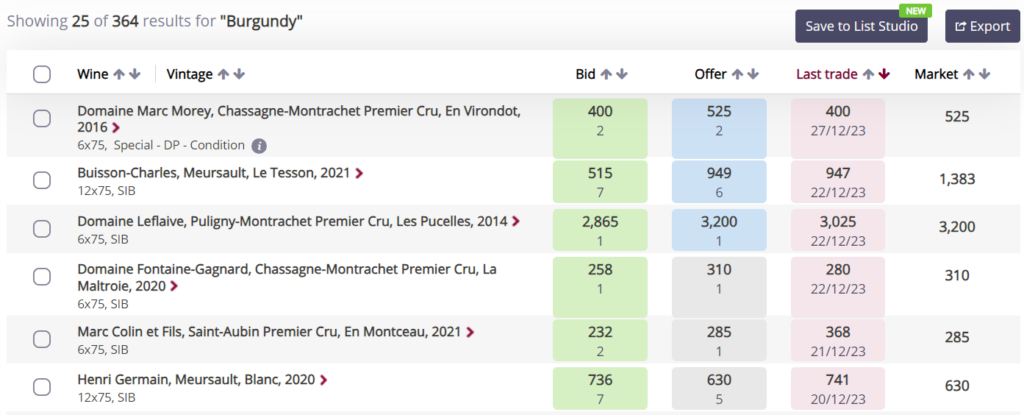
Task: Sort Vintage column descending with down arrow
Action: 239,75
